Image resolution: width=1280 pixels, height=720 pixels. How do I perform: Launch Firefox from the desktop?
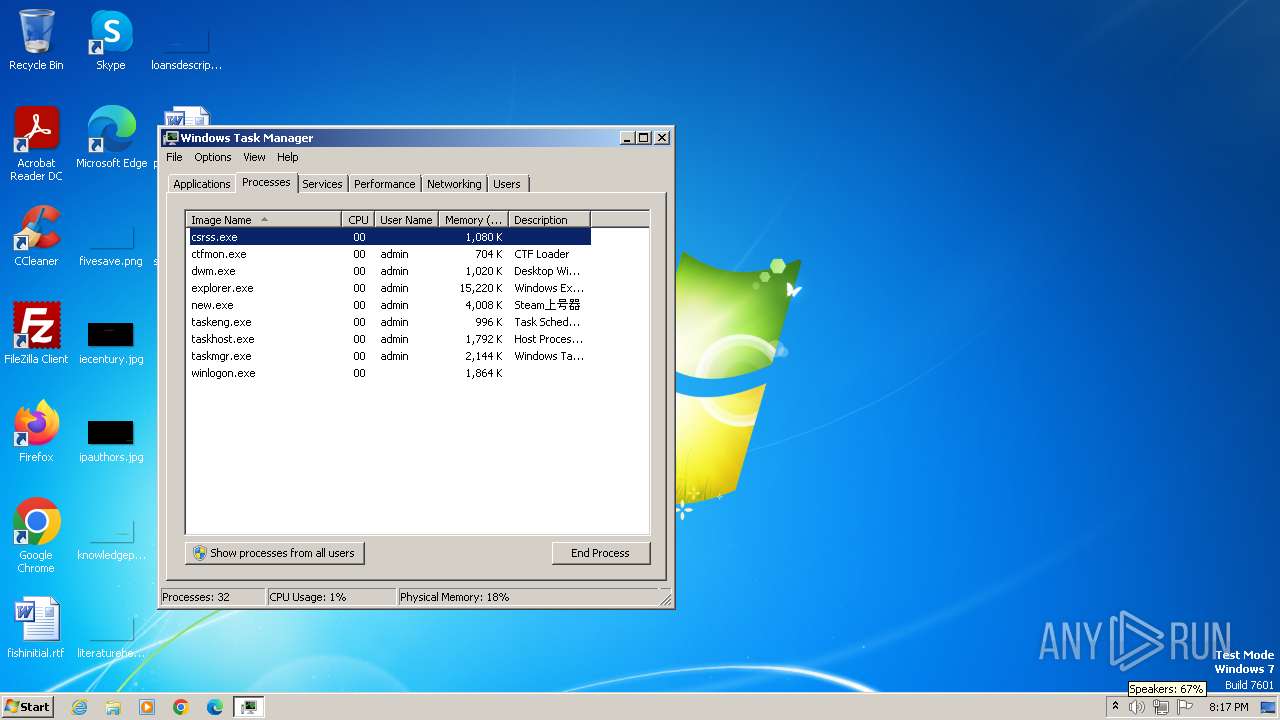click(x=36, y=432)
